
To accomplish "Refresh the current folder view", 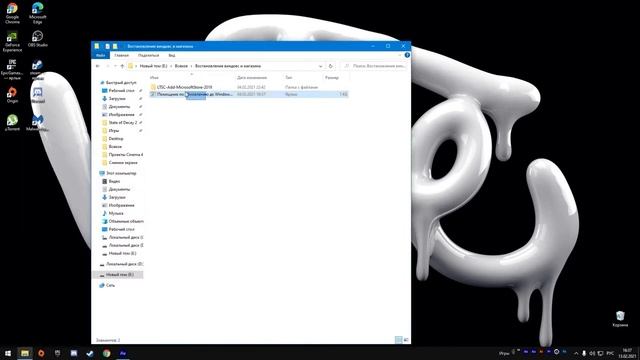I will 331,66.
